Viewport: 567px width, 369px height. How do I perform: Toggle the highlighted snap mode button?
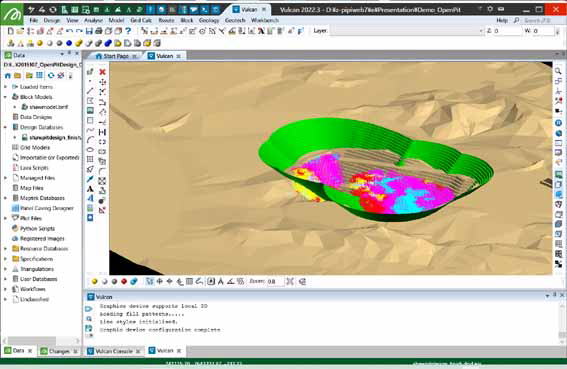point(149,281)
